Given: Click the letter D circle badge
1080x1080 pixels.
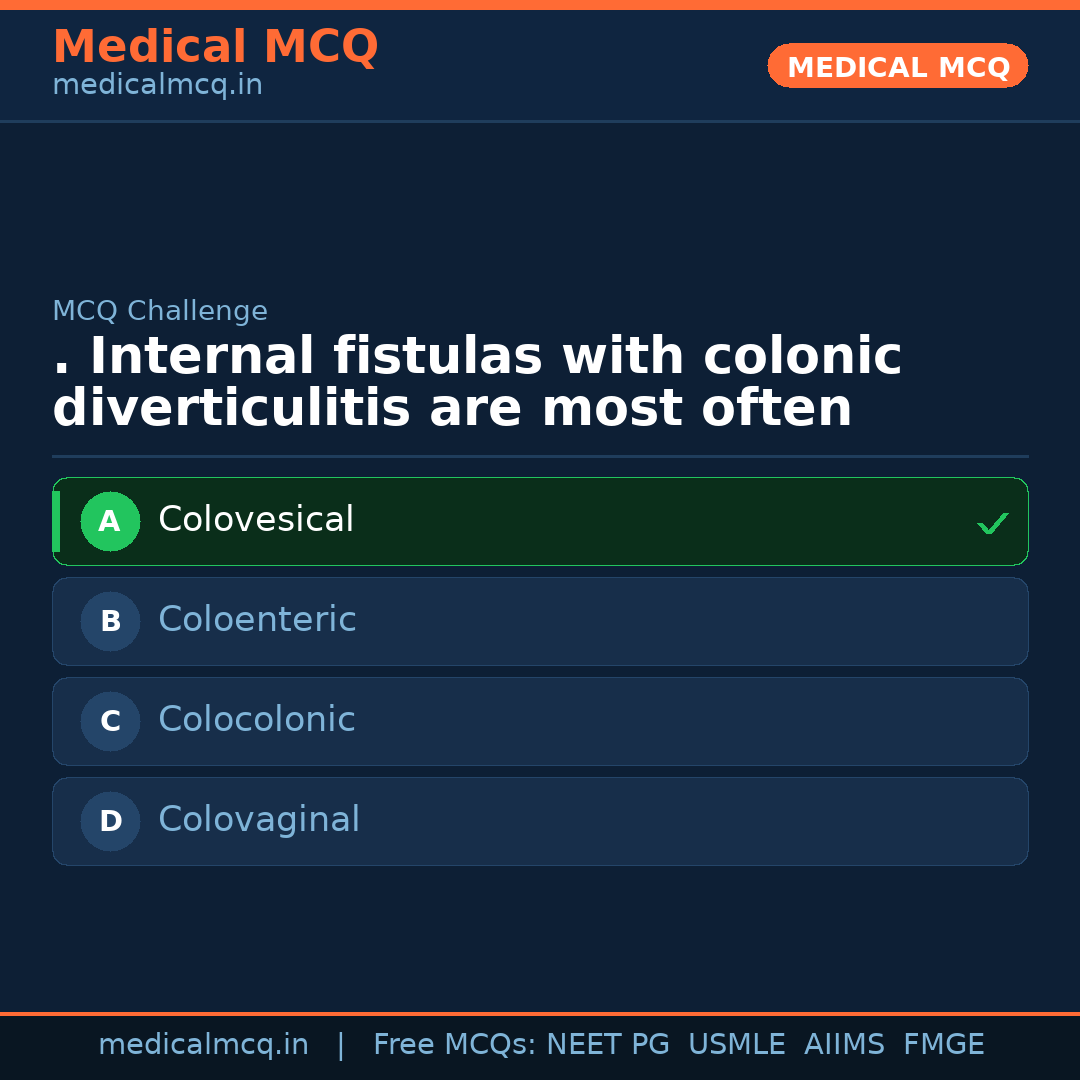Looking at the screenshot, I should [x=110, y=821].
